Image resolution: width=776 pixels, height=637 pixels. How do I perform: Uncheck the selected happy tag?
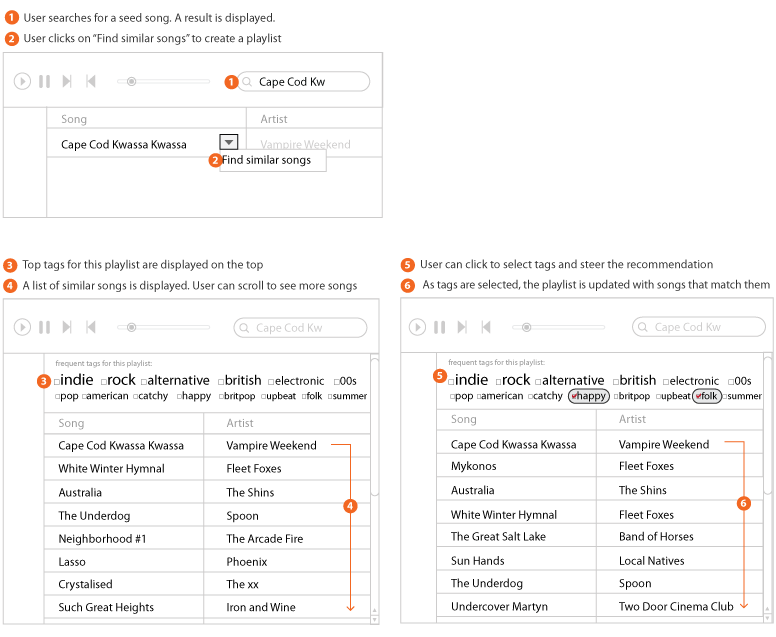pos(588,396)
